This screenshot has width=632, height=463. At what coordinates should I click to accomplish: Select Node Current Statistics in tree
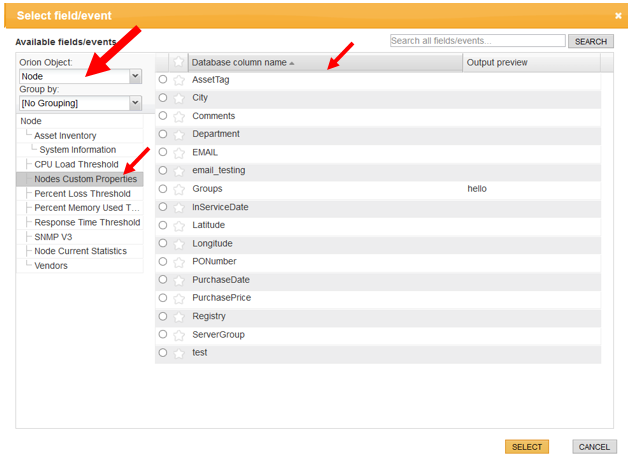click(x=80, y=251)
